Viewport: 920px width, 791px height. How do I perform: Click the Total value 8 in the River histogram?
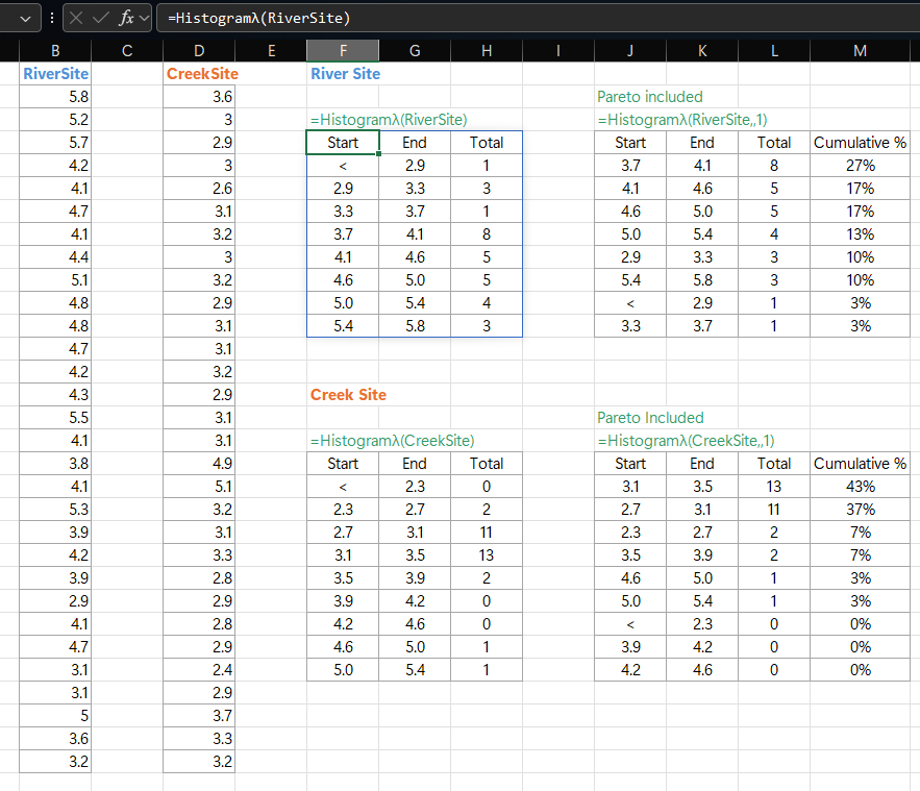(x=486, y=234)
